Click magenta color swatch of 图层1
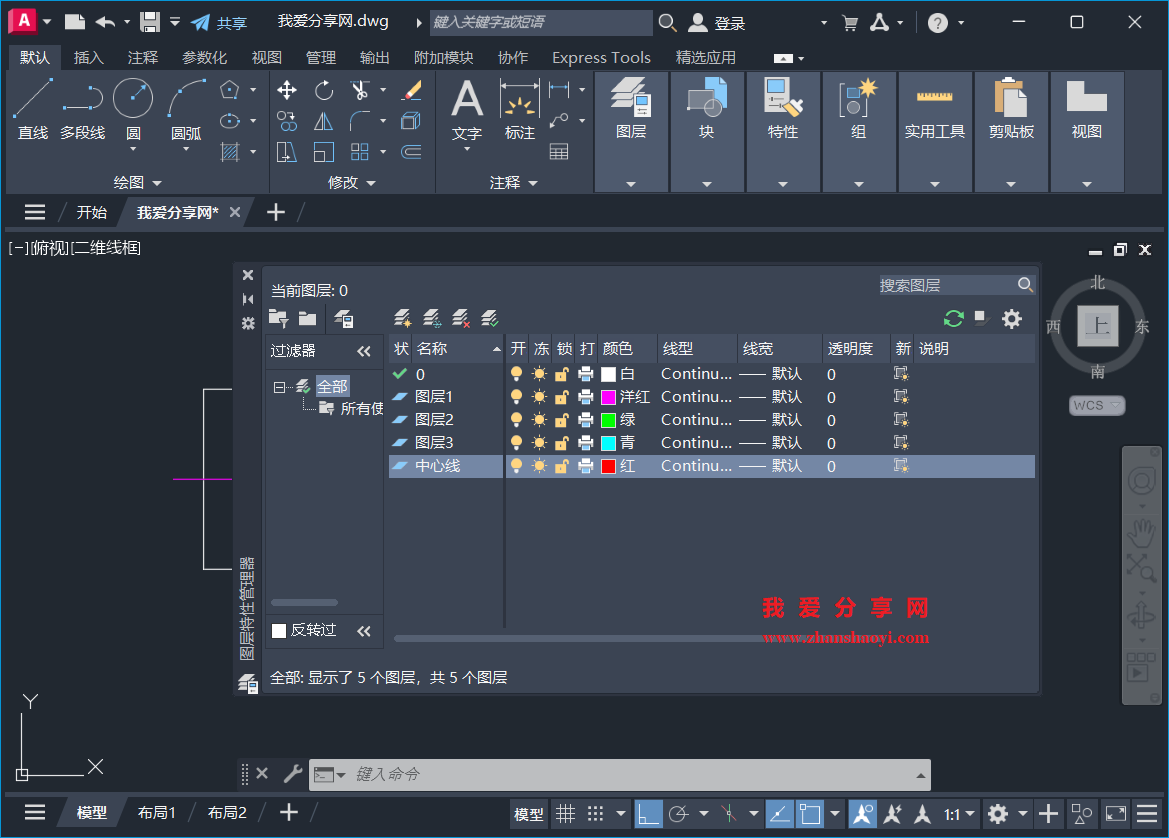The width and height of the screenshot is (1169, 838). [x=608, y=397]
